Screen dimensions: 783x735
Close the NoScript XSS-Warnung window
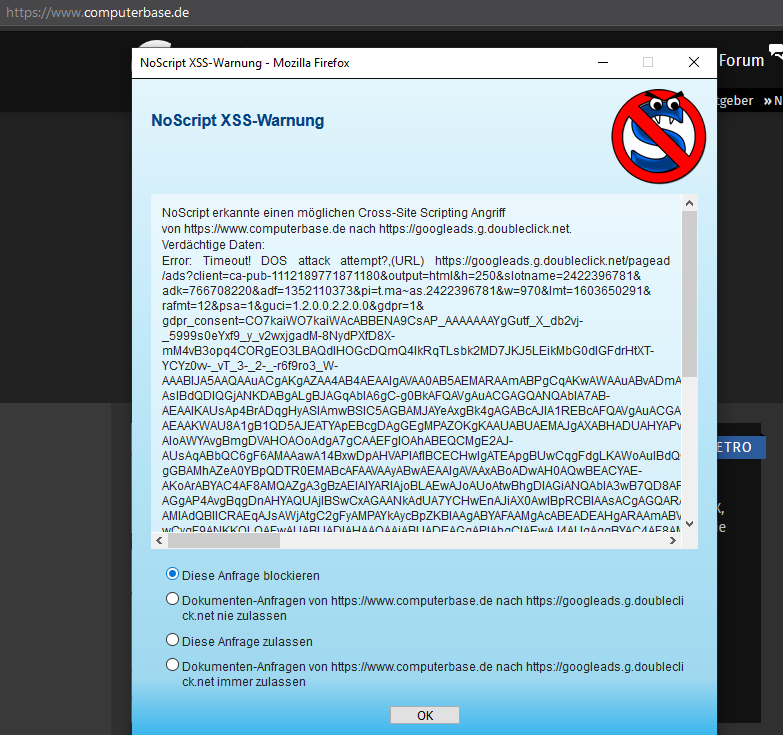point(694,62)
